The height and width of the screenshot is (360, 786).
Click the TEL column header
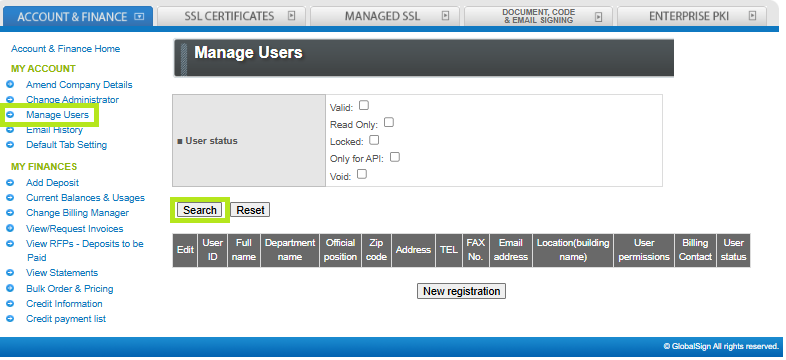click(449, 250)
